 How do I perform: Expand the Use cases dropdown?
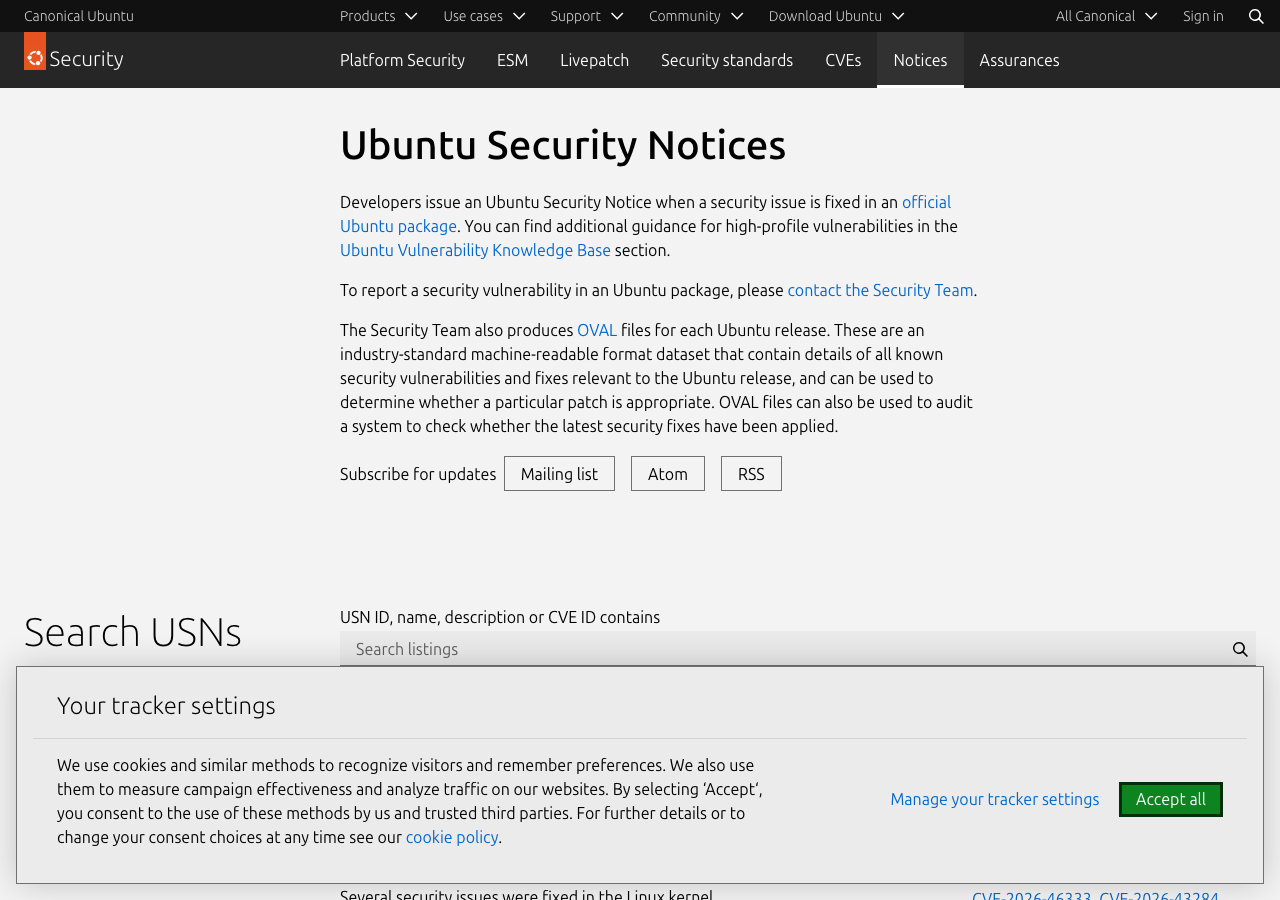tap(485, 16)
